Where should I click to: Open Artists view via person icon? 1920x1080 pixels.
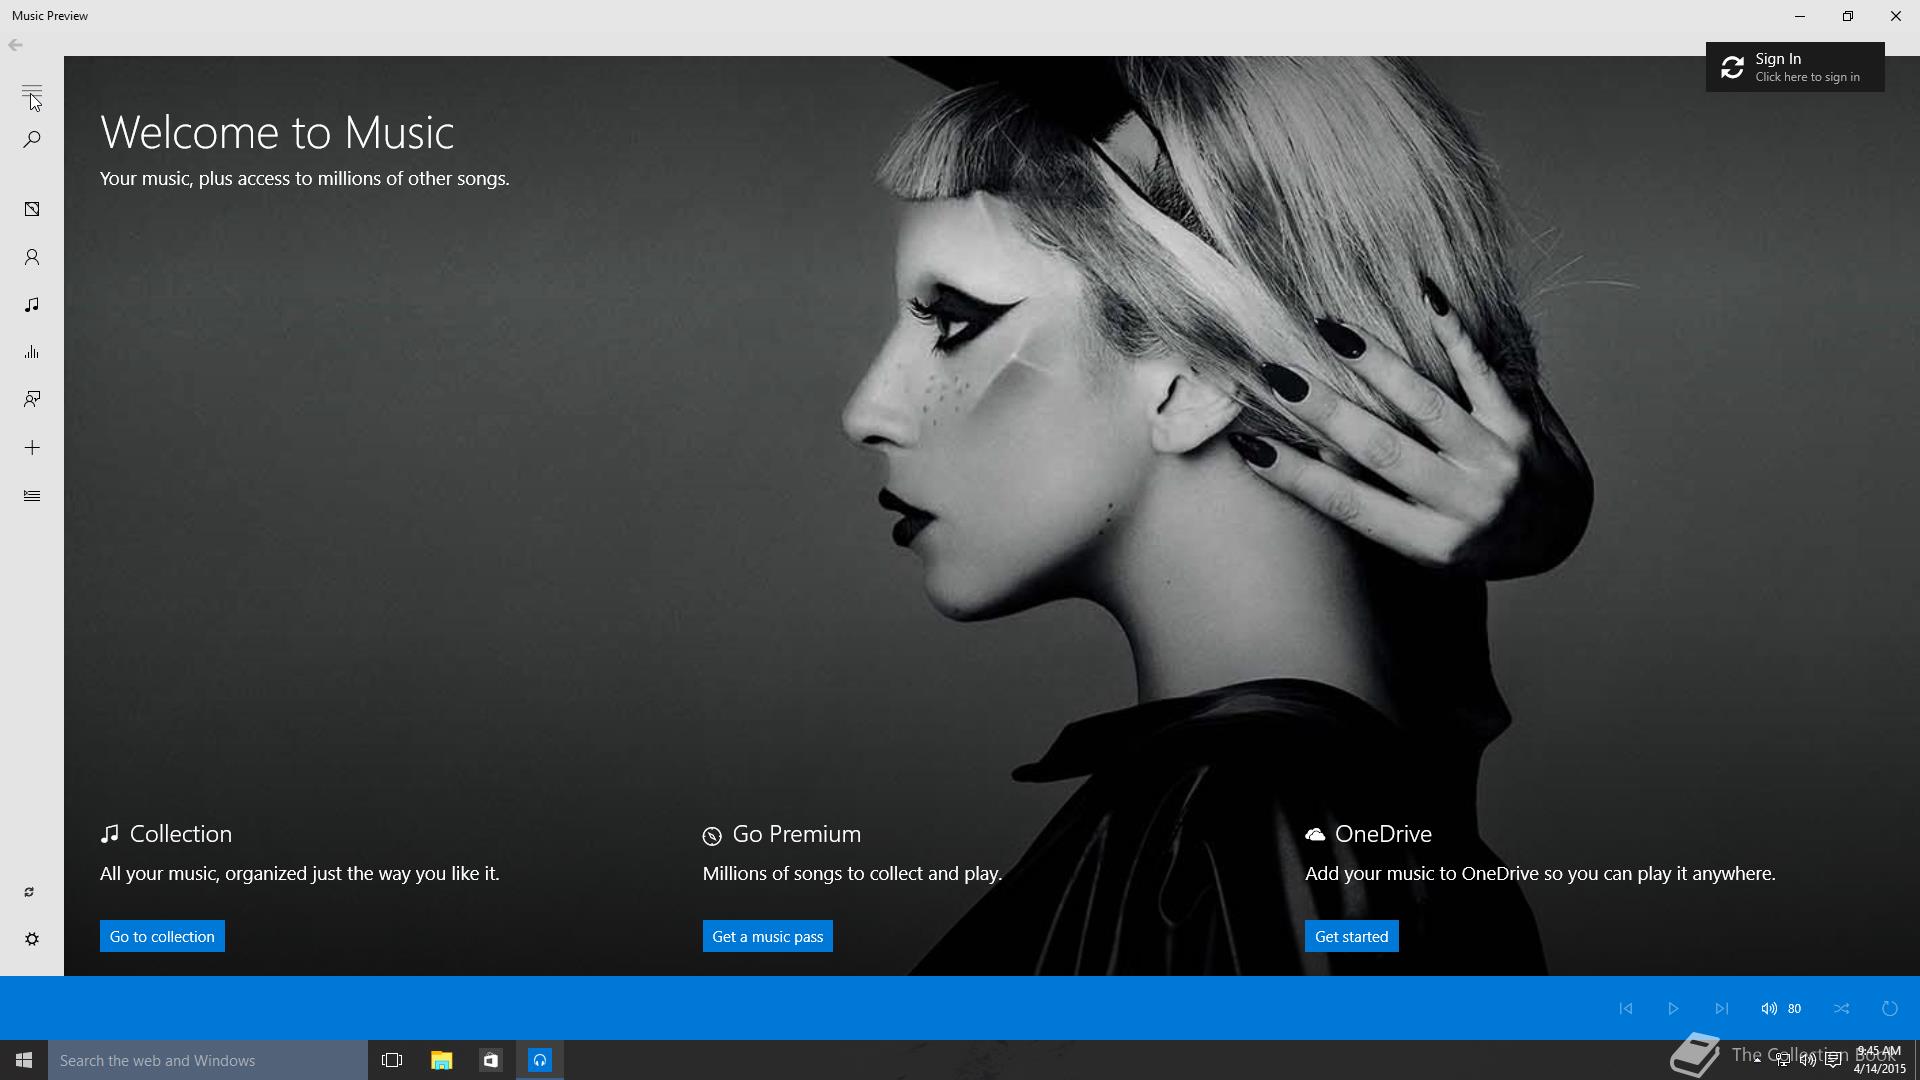[32, 257]
